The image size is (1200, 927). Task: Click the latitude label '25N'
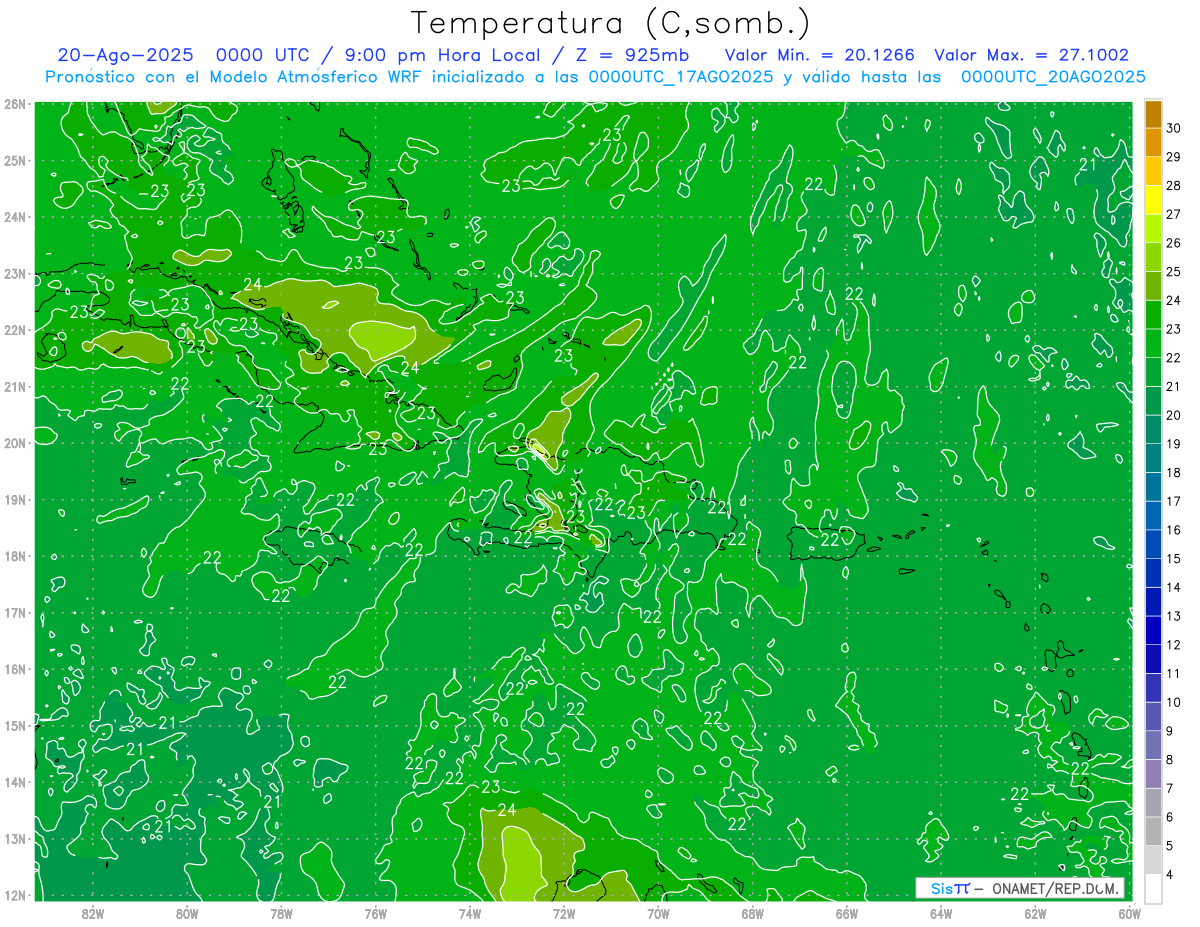click(x=14, y=160)
